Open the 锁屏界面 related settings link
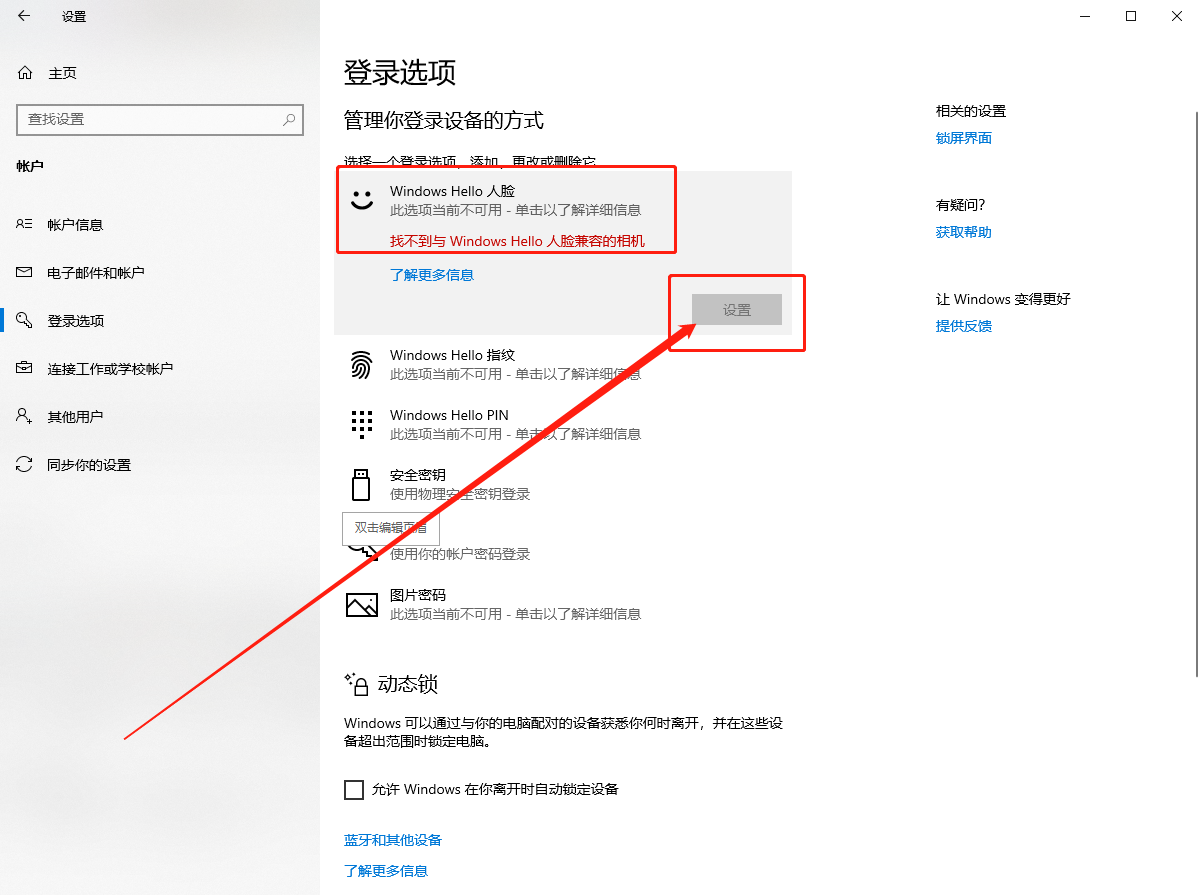 tap(963, 137)
